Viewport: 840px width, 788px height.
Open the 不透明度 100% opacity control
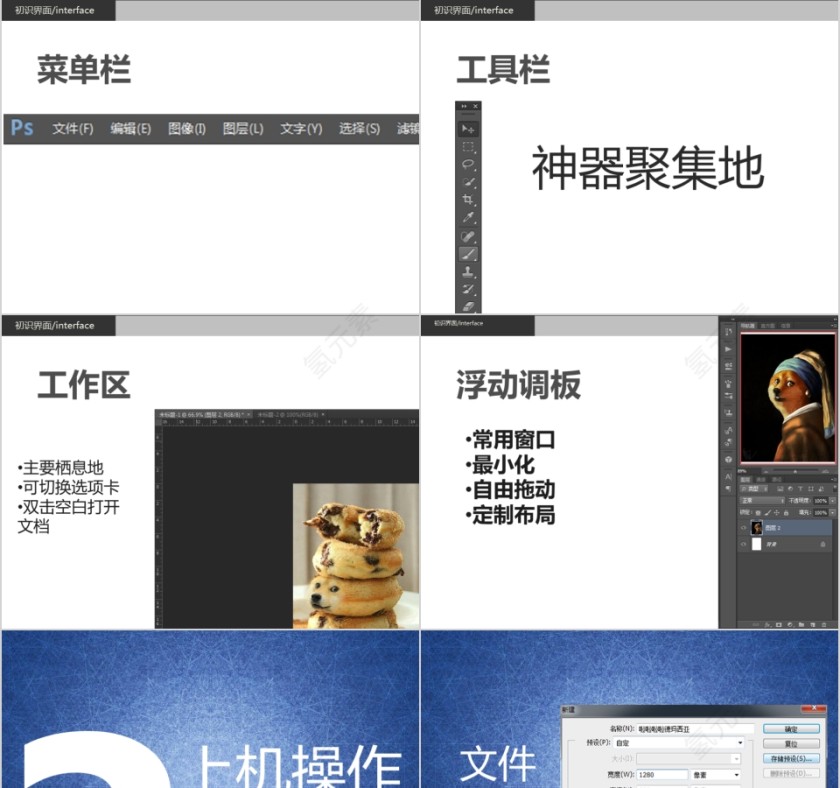(821, 500)
